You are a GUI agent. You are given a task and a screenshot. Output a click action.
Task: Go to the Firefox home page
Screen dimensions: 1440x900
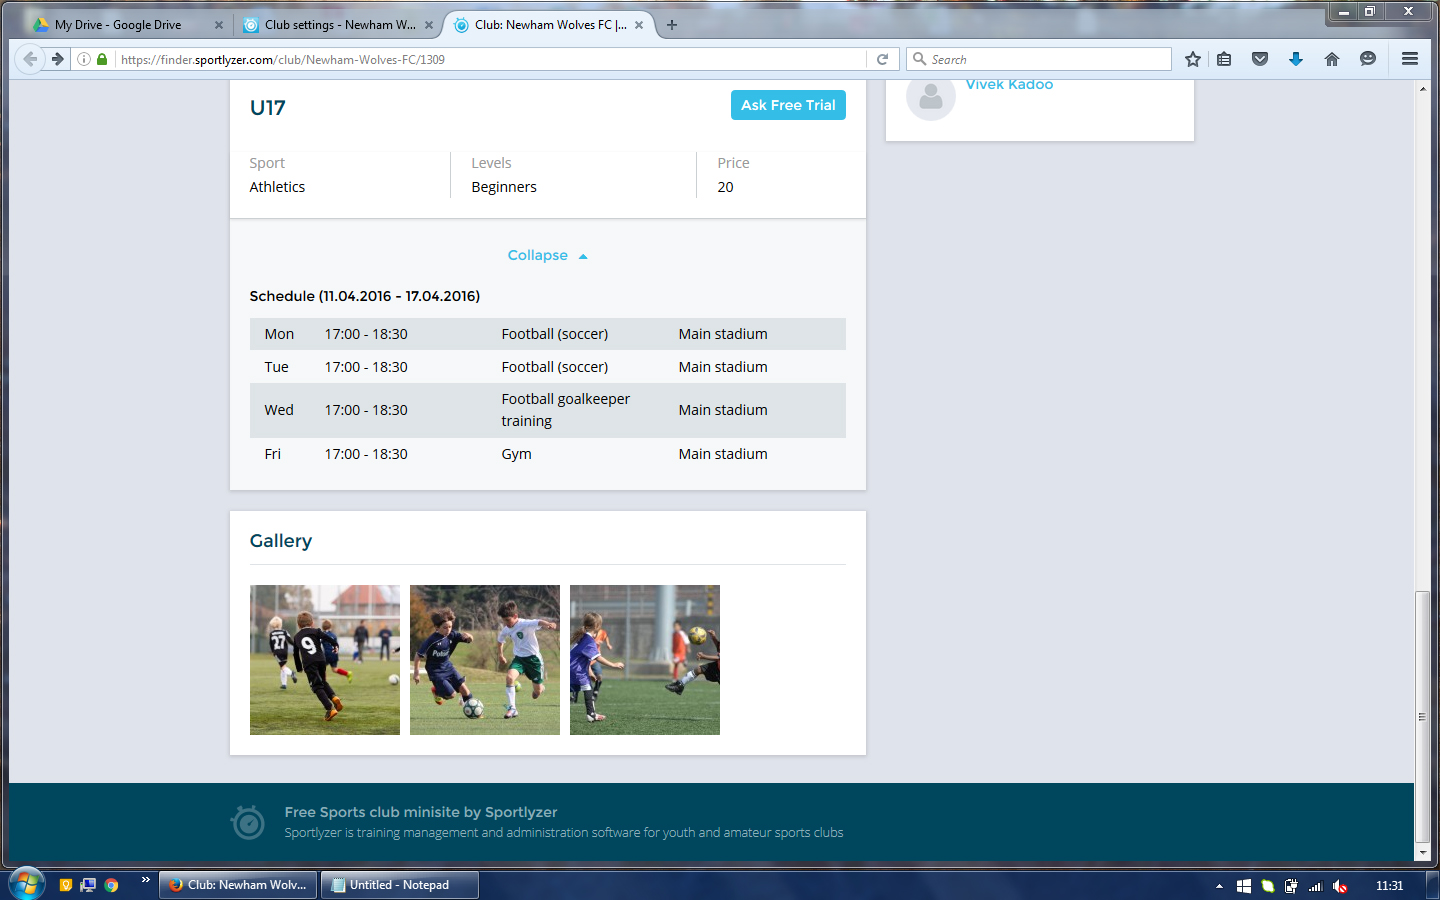[1332, 59]
